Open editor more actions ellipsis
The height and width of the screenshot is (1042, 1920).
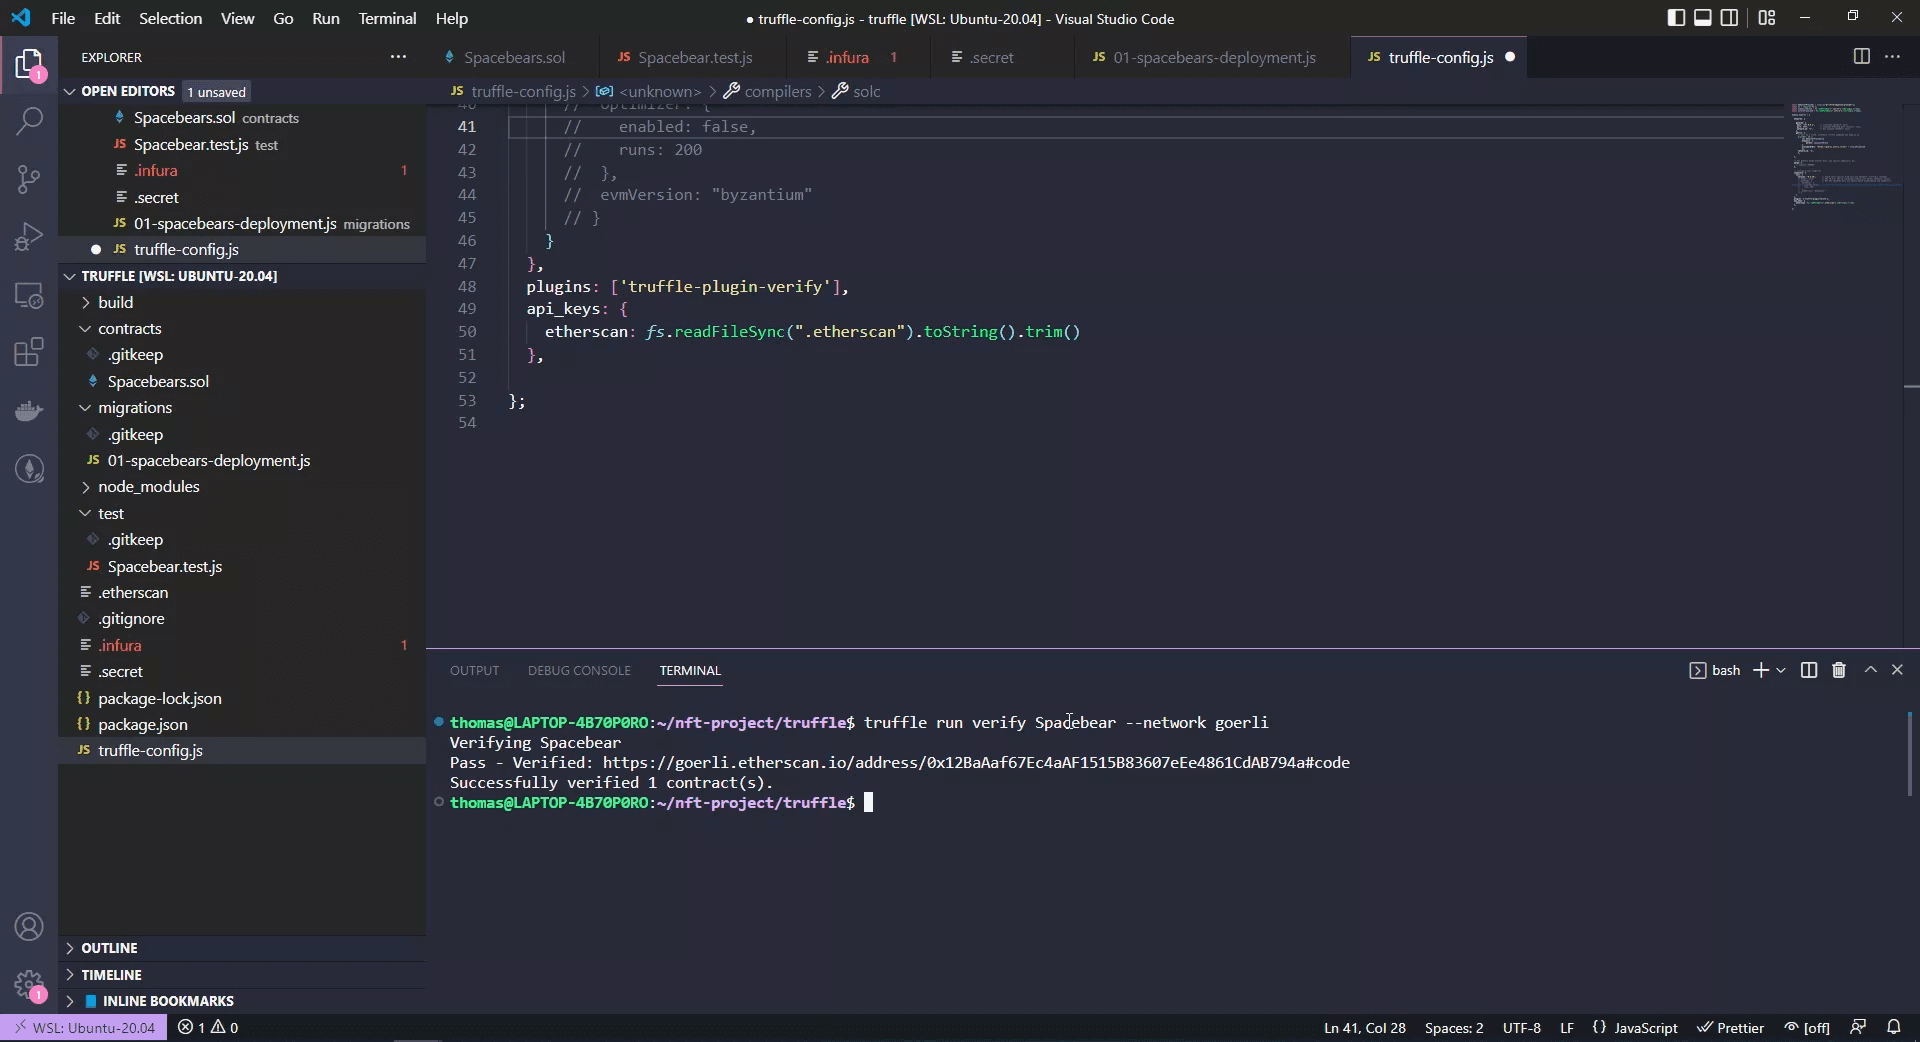1892,57
